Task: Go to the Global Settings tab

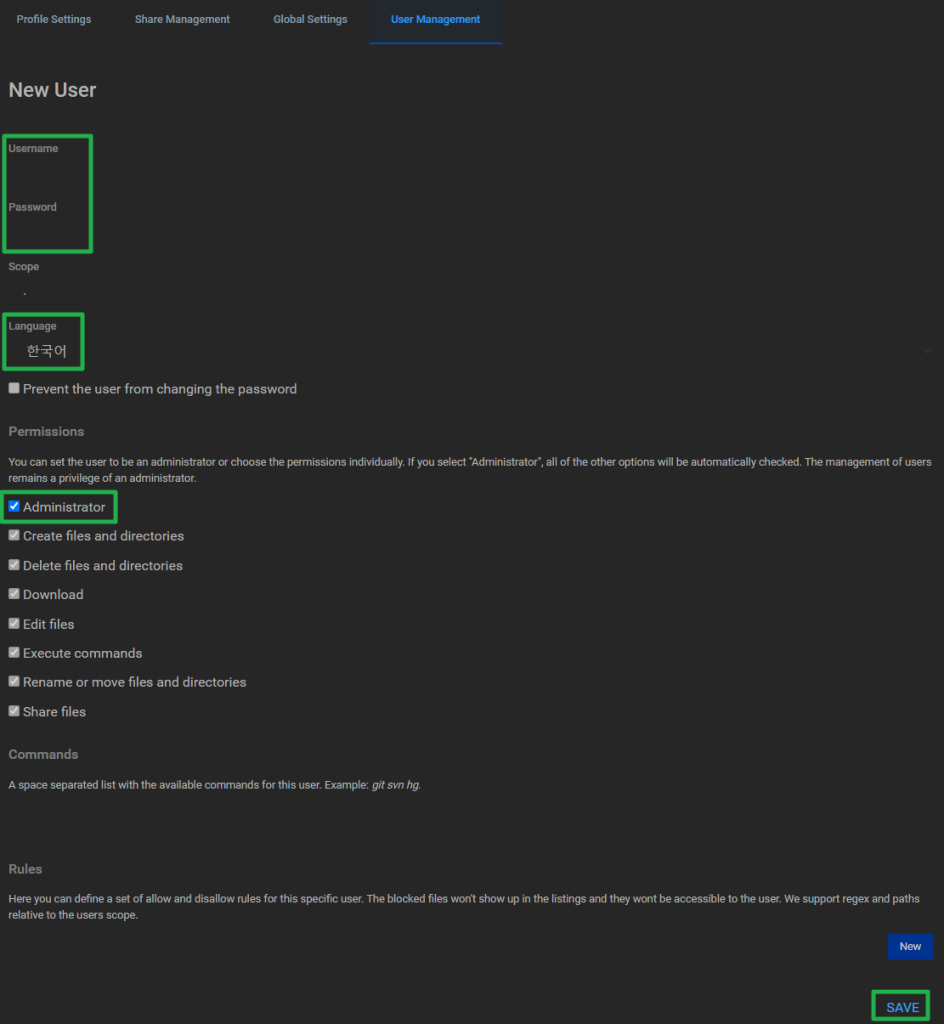Action: coord(310,20)
